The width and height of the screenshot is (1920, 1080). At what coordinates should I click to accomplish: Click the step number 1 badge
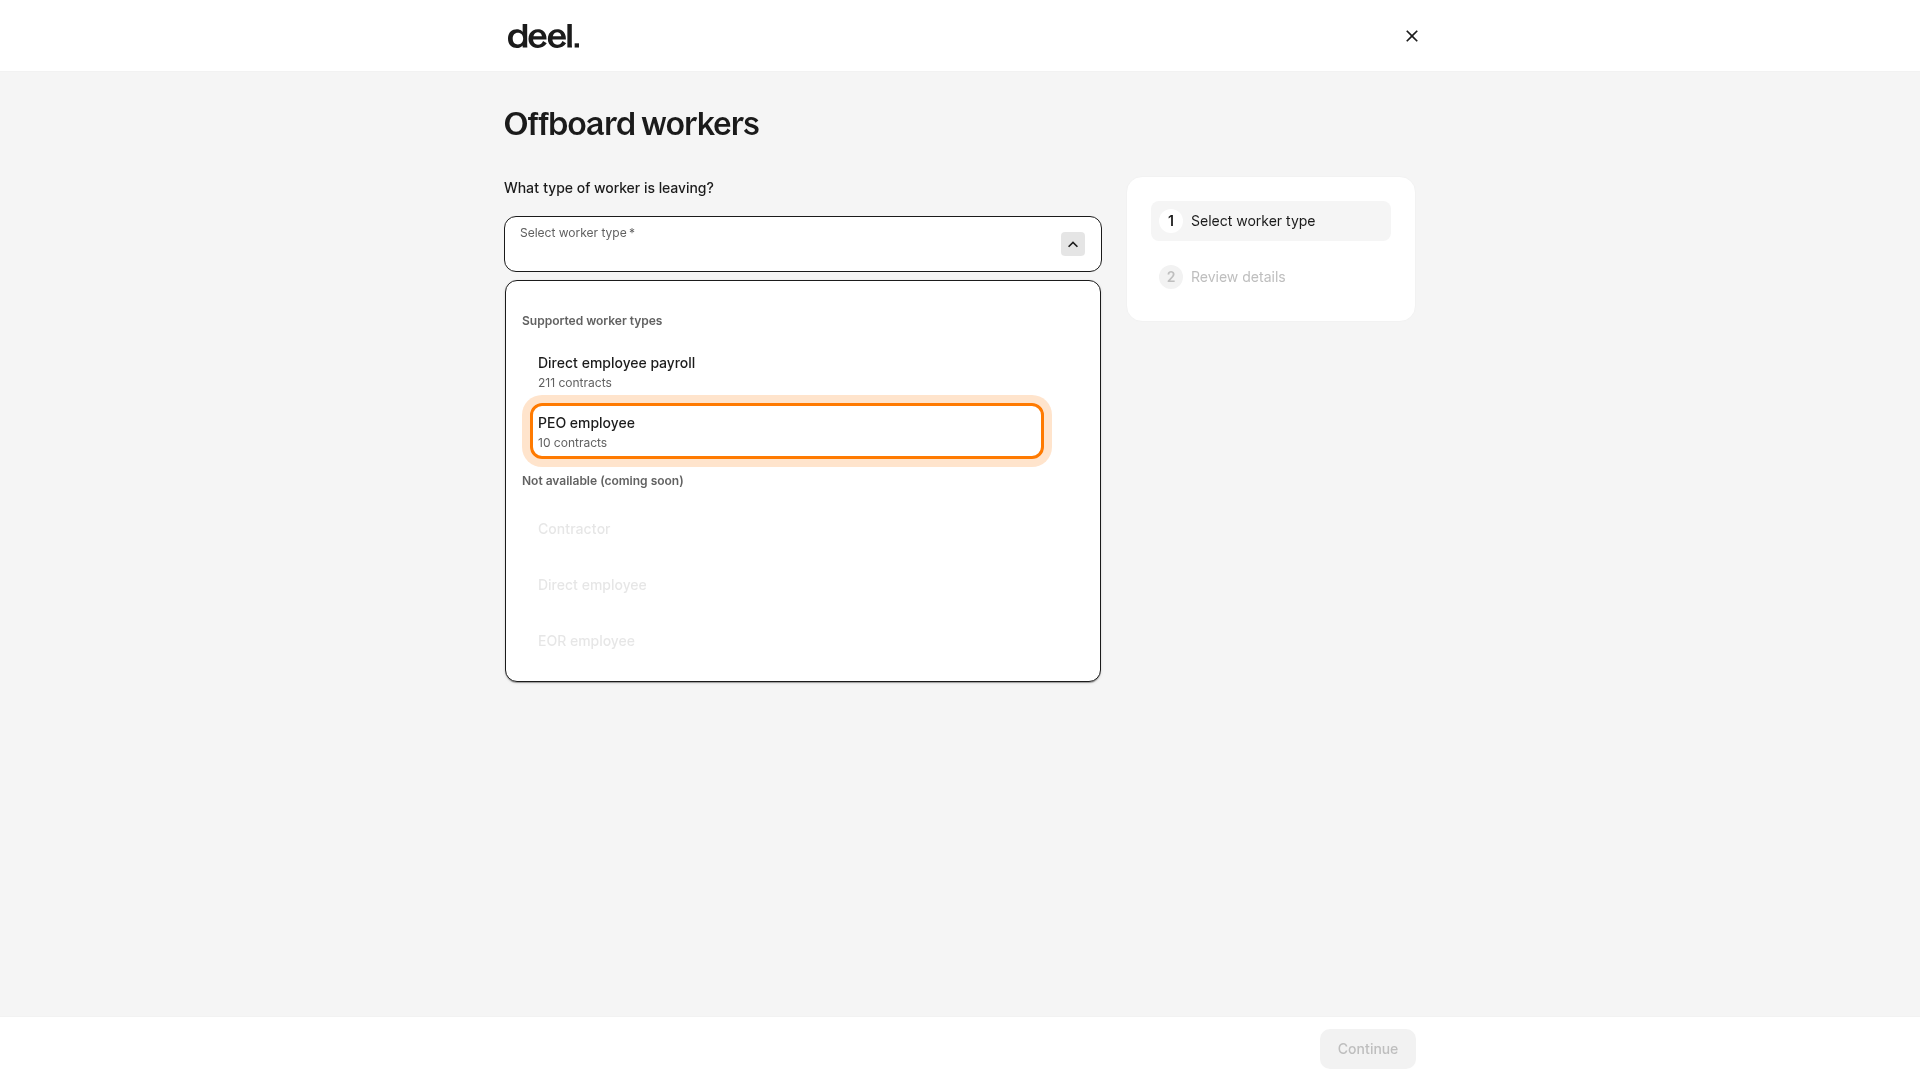[x=1170, y=221]
